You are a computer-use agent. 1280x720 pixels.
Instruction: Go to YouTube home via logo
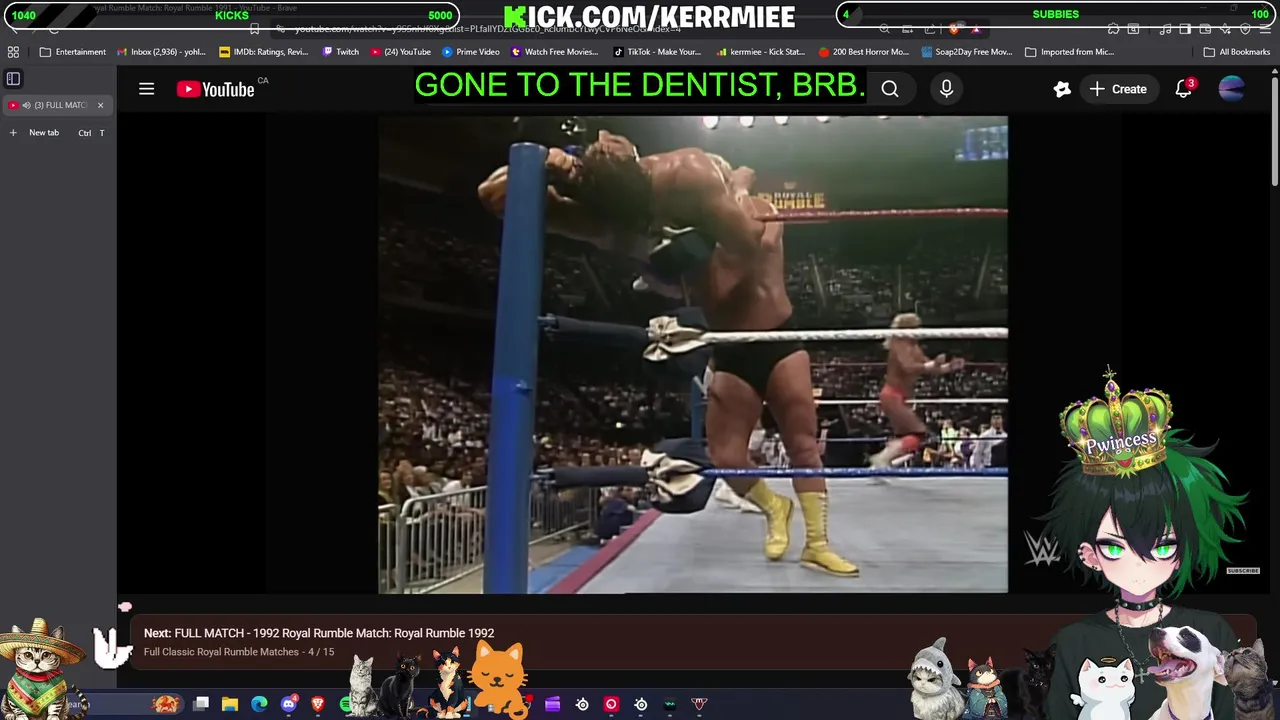coord(216,89)
